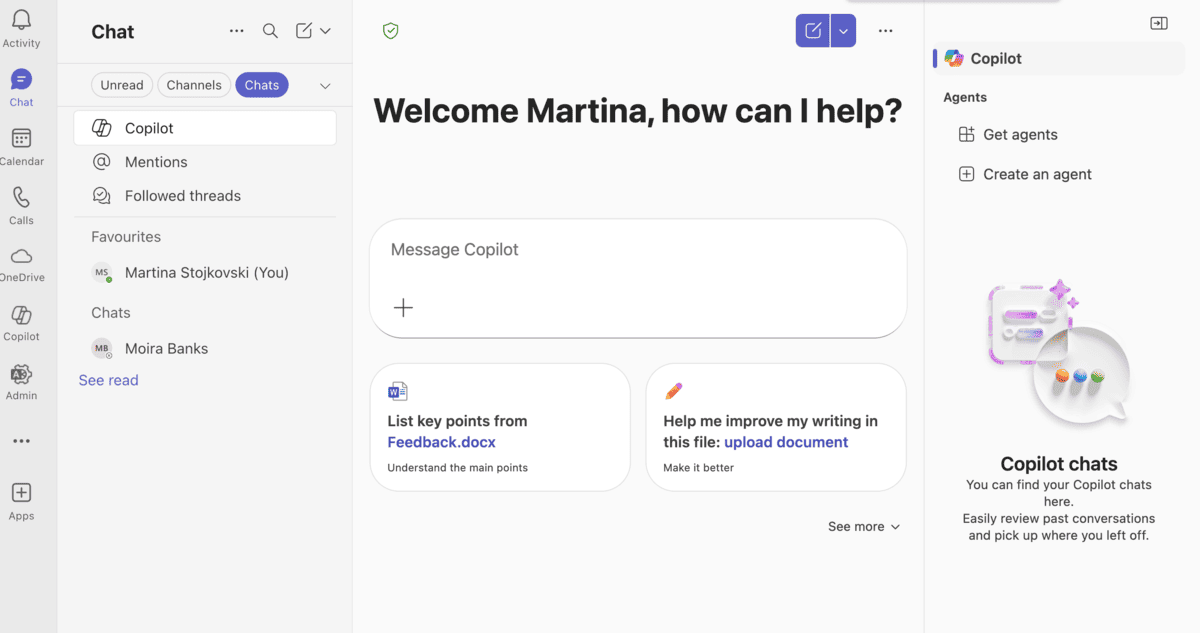Open the dropdown arrow on the new chat button
Image resolution: width=1200 pixels, height=633 pixels.
(x=843, y=30)
